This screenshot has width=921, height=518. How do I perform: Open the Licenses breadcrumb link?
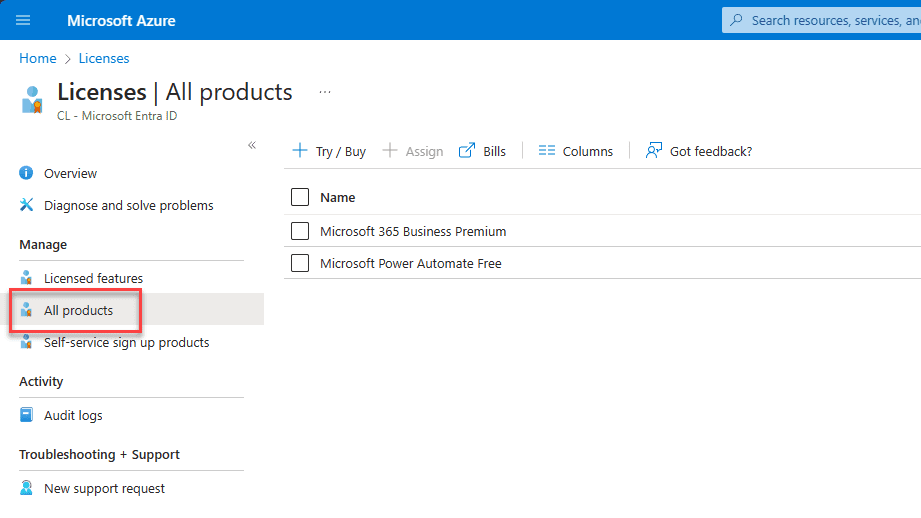(x=104, y=59)
